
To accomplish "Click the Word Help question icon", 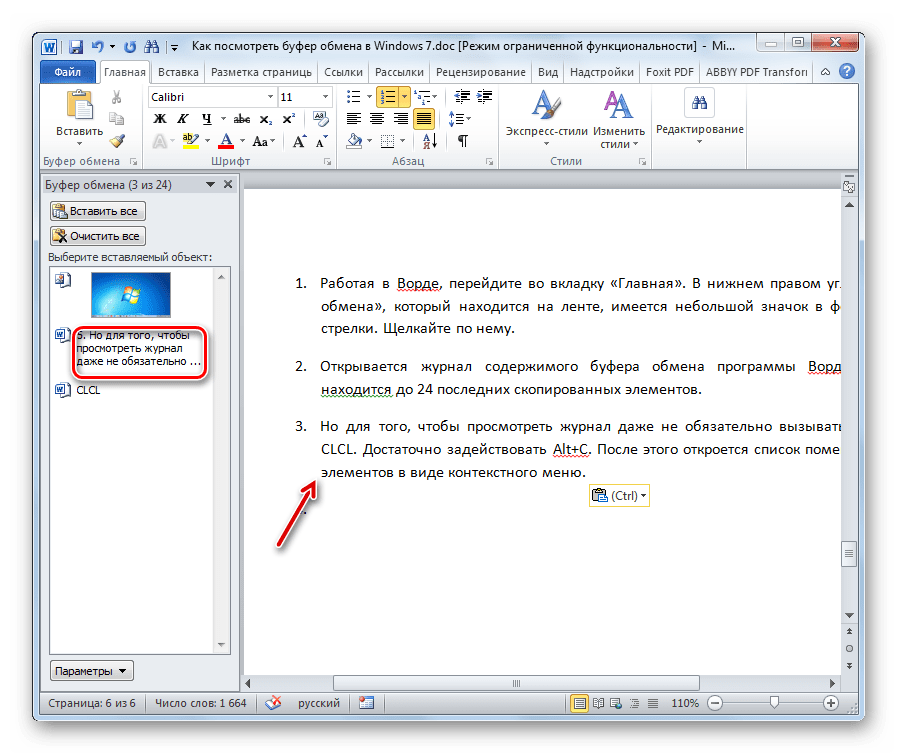I will coord(846,72).
